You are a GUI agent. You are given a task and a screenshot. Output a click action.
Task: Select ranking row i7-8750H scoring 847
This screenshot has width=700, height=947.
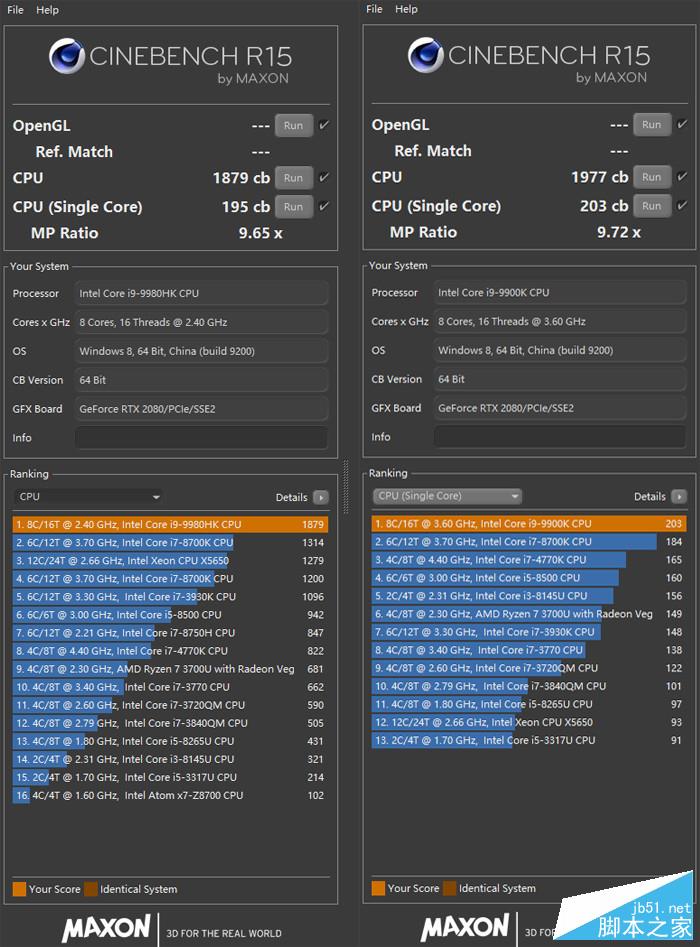coord(170,633)
